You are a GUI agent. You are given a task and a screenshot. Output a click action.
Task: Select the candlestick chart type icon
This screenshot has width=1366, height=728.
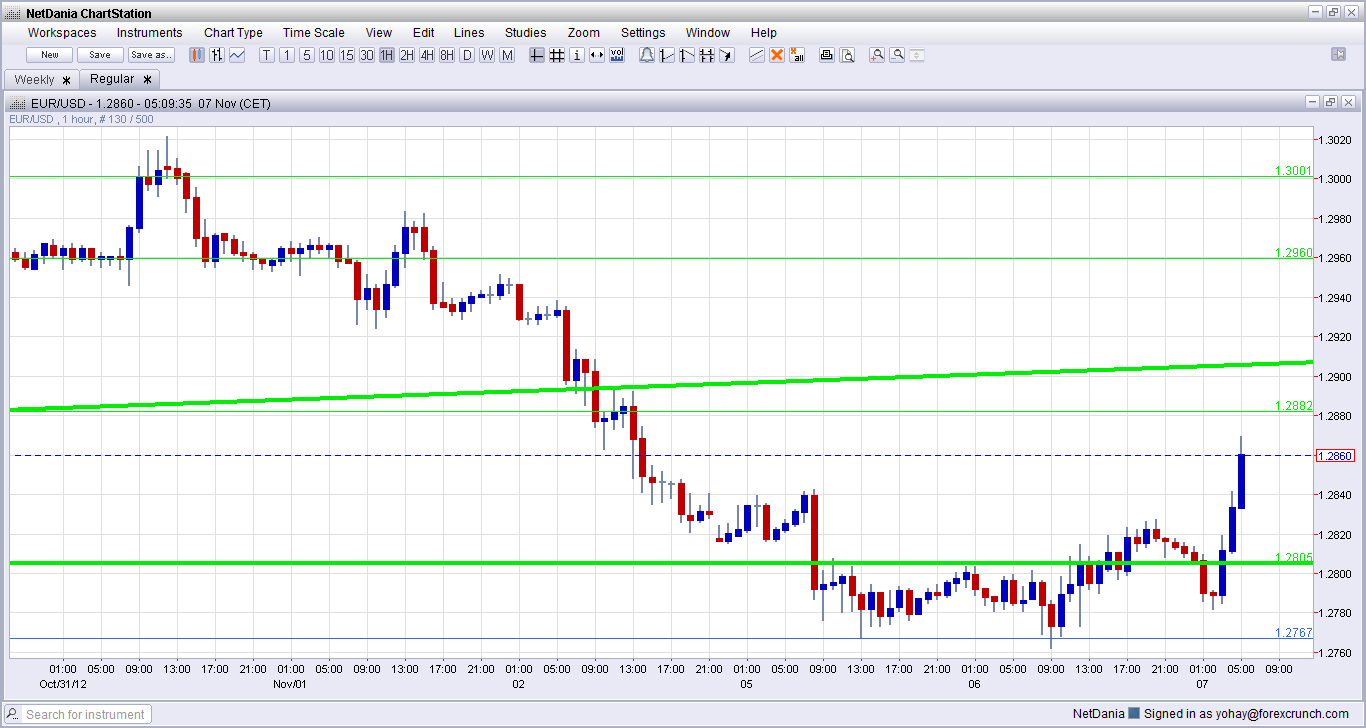197,55
